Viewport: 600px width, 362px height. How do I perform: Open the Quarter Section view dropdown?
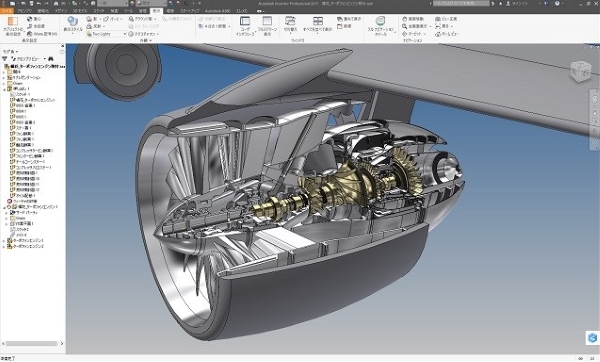214,26
